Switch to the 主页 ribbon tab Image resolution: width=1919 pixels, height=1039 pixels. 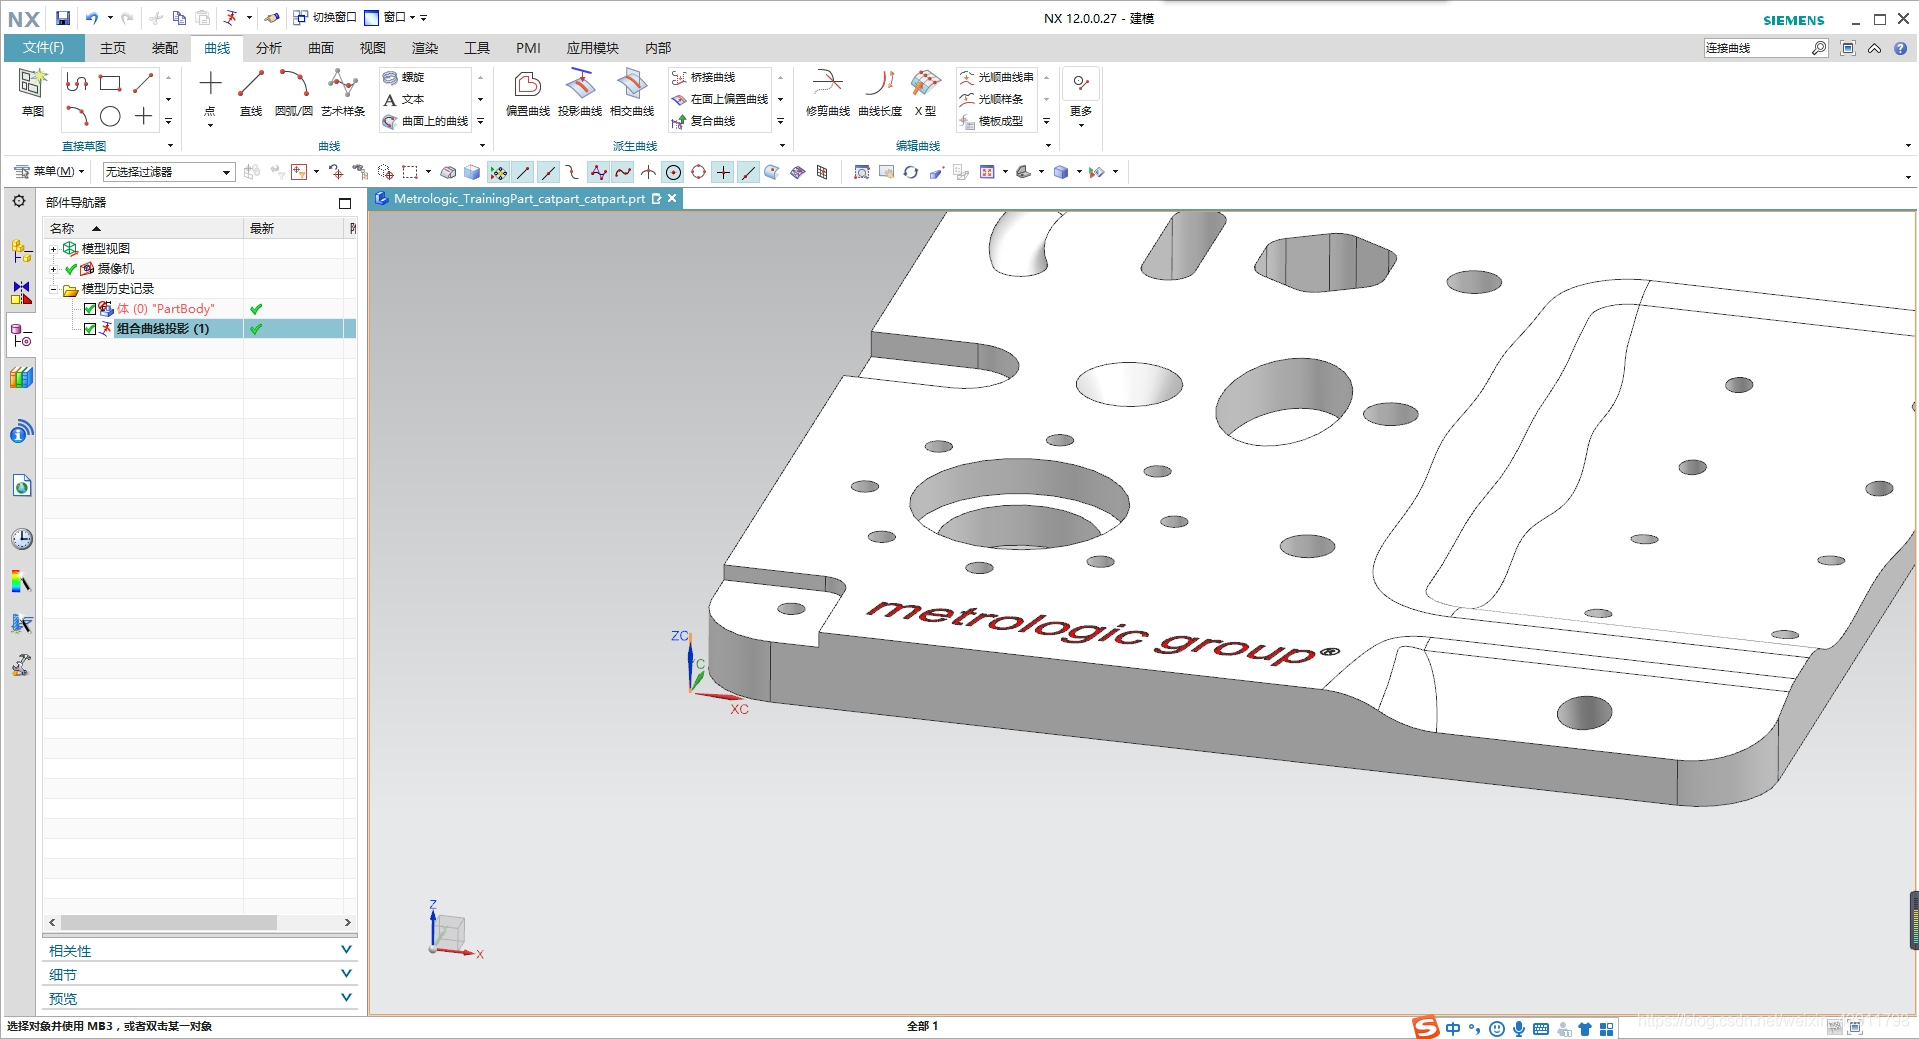112,48
